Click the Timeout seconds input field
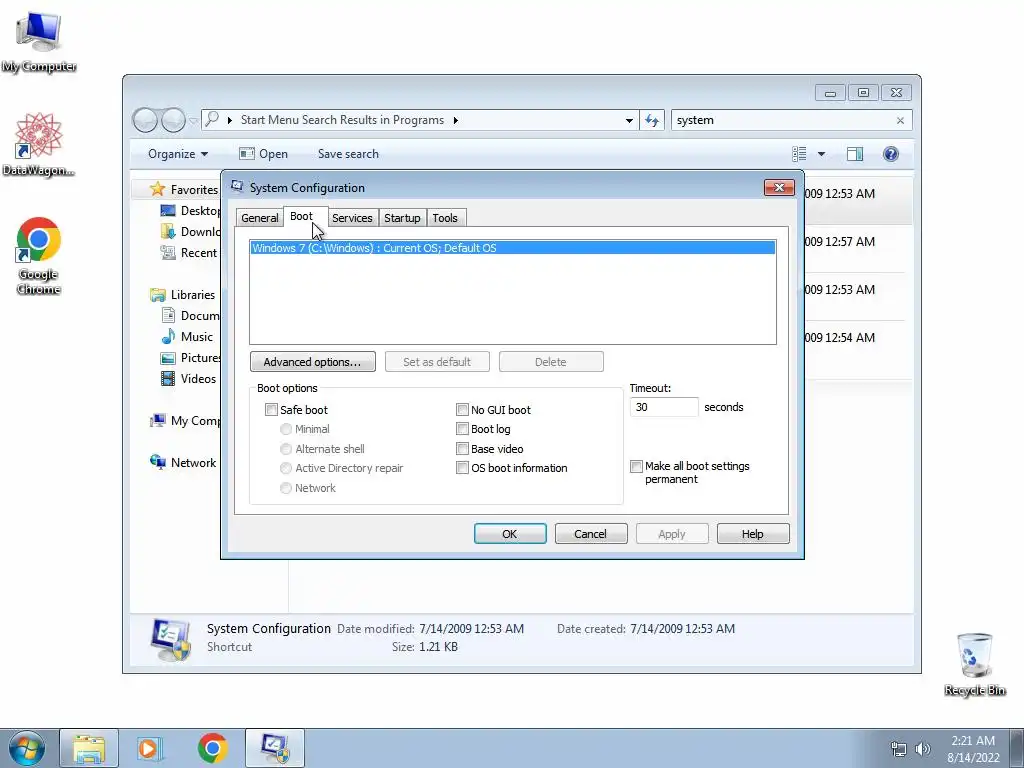Screen dimensions: 1024x768 [664, 407]
